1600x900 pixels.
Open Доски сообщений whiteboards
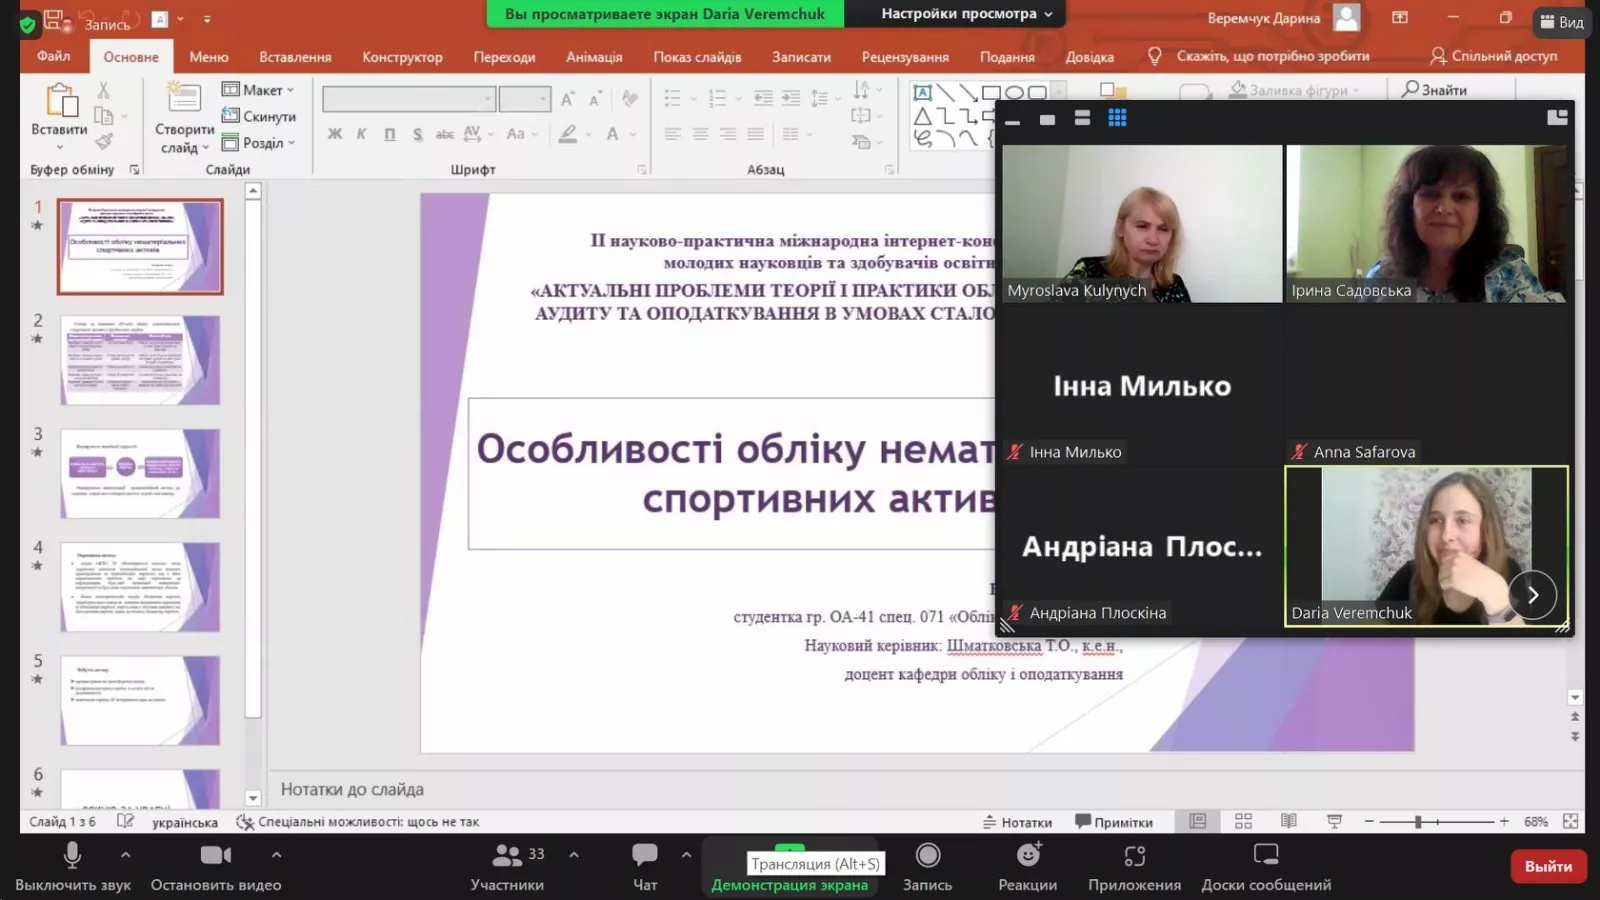[x=1266, y=866]
